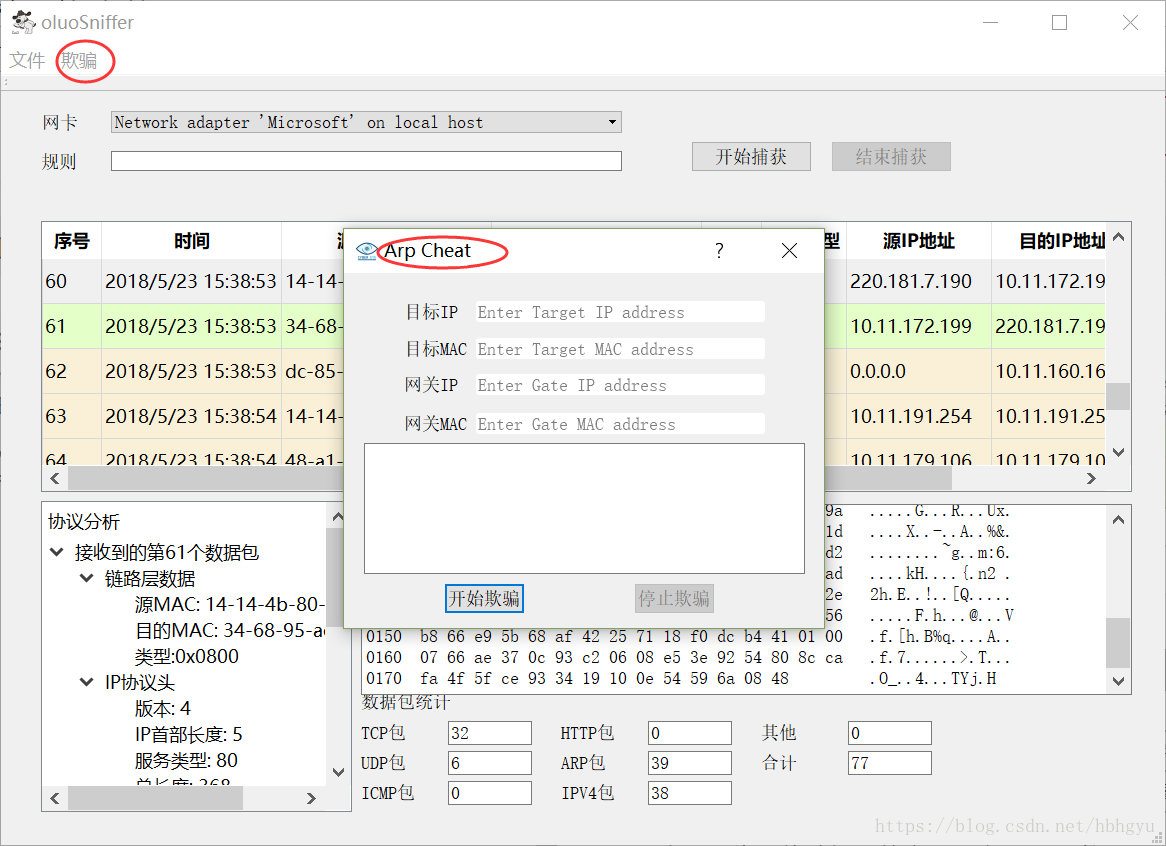1166x846 pixels.
Task: Click hex dump scroll up arrow
Action: pyautogui.click(x=1118, y=520)
